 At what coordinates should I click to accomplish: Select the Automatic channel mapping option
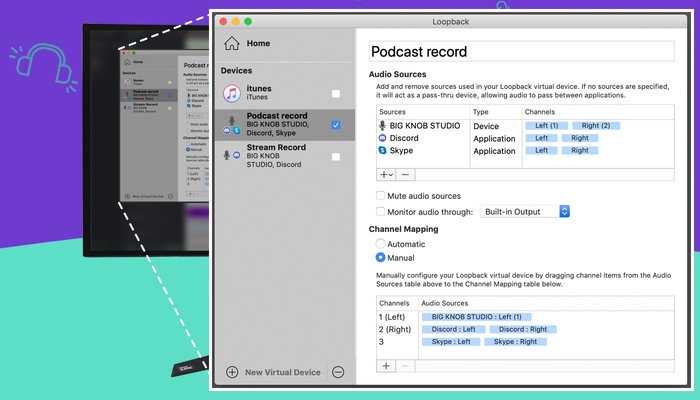point(380,243)
